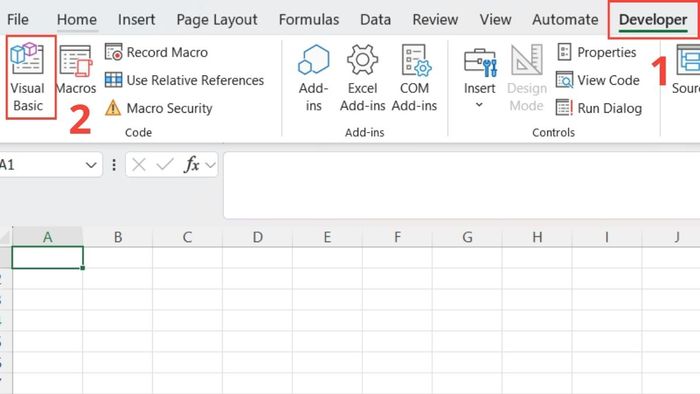
Task: Toggle Use Relative References
Action: 184,80
